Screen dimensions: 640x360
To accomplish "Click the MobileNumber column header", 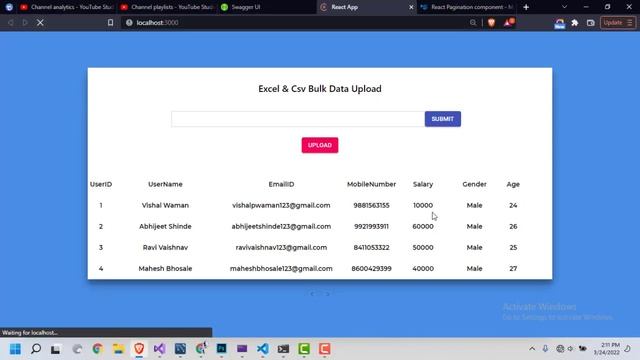I will 371,184.
